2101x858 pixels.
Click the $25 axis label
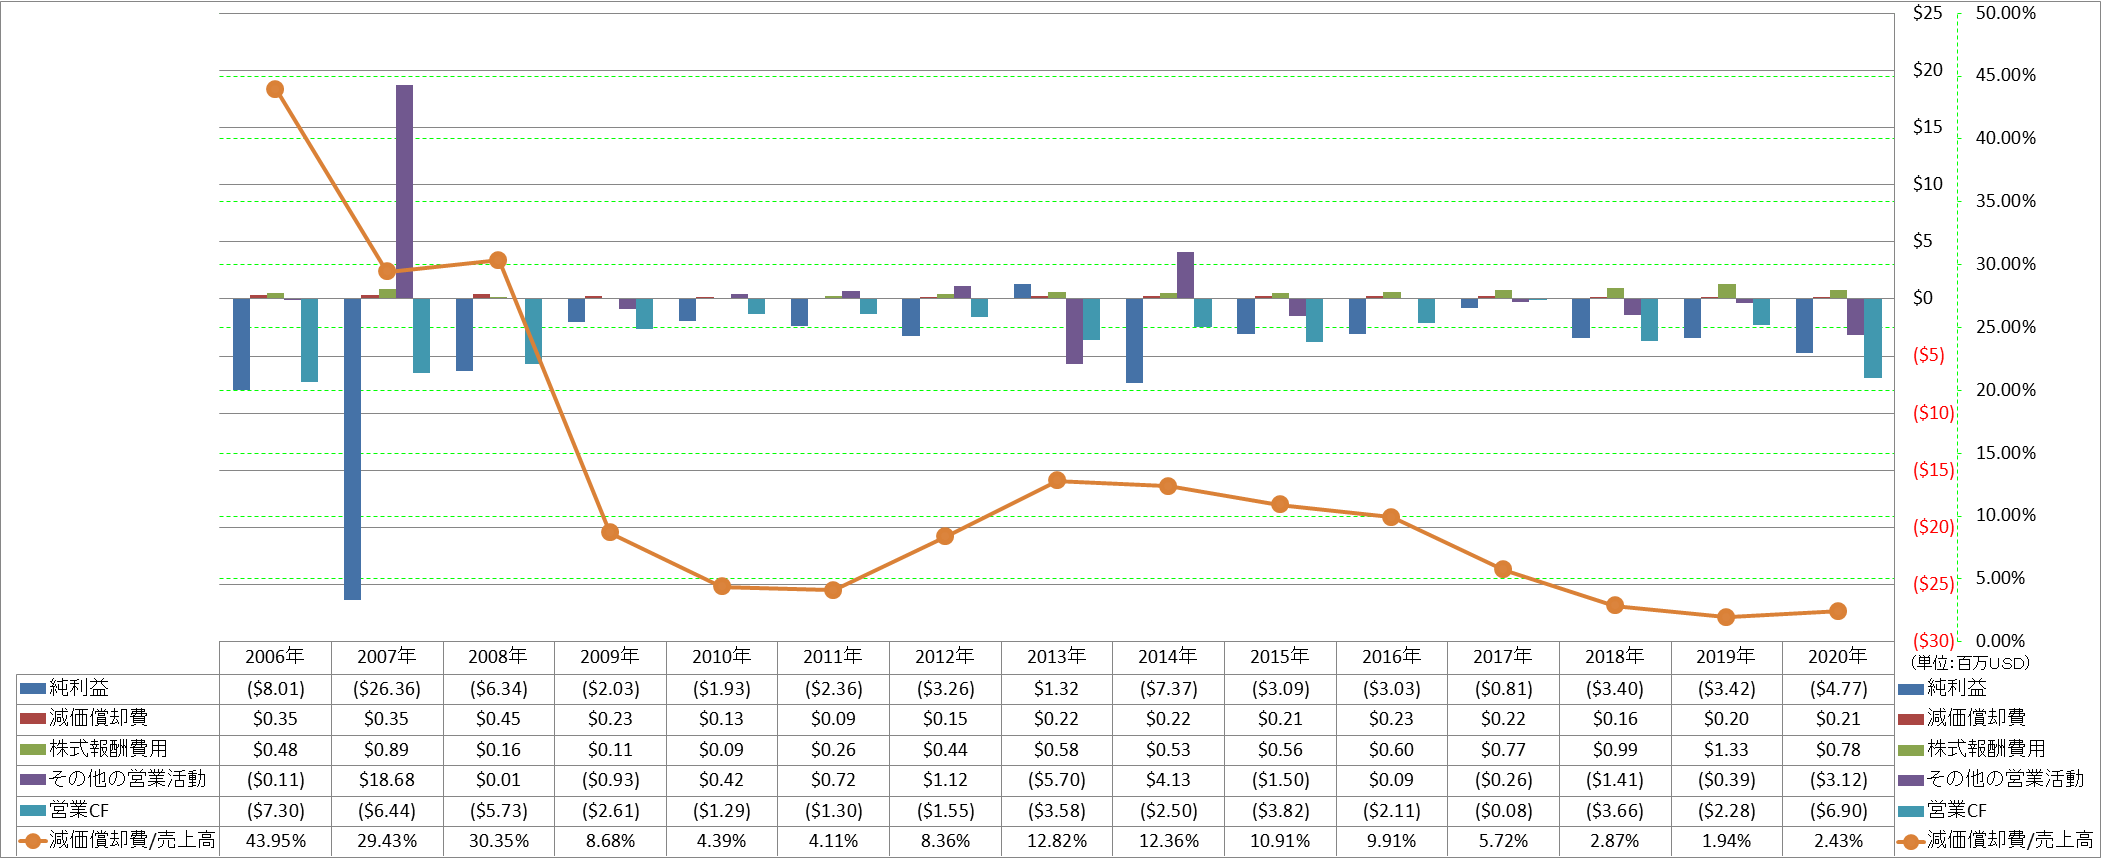pos(1927,13)
